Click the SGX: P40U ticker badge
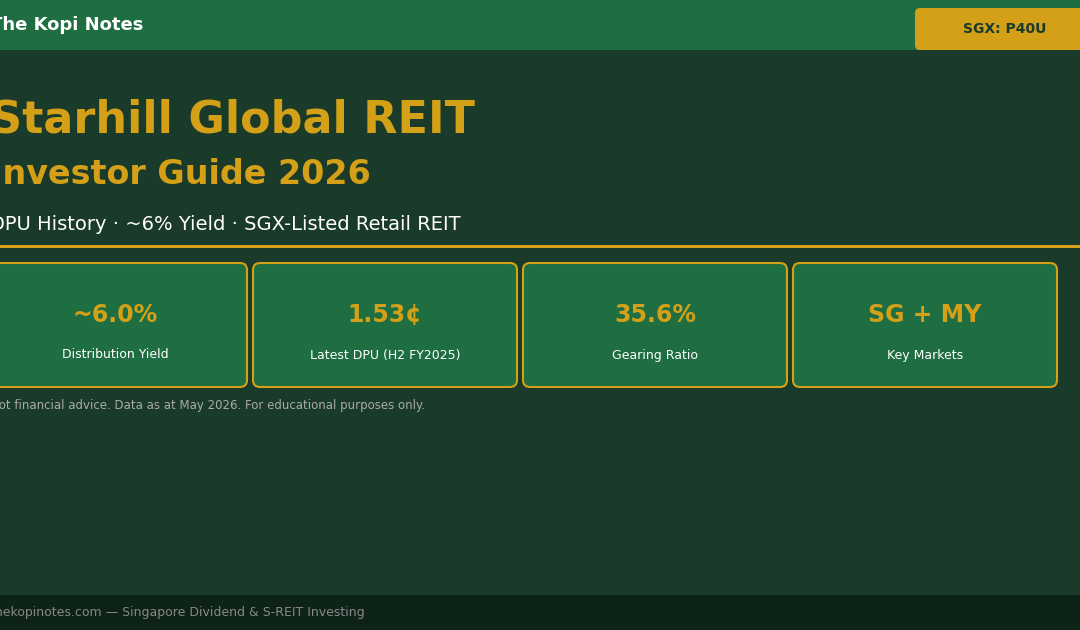The height and width of the screenshot is (630, 1080). click(997, 29)
